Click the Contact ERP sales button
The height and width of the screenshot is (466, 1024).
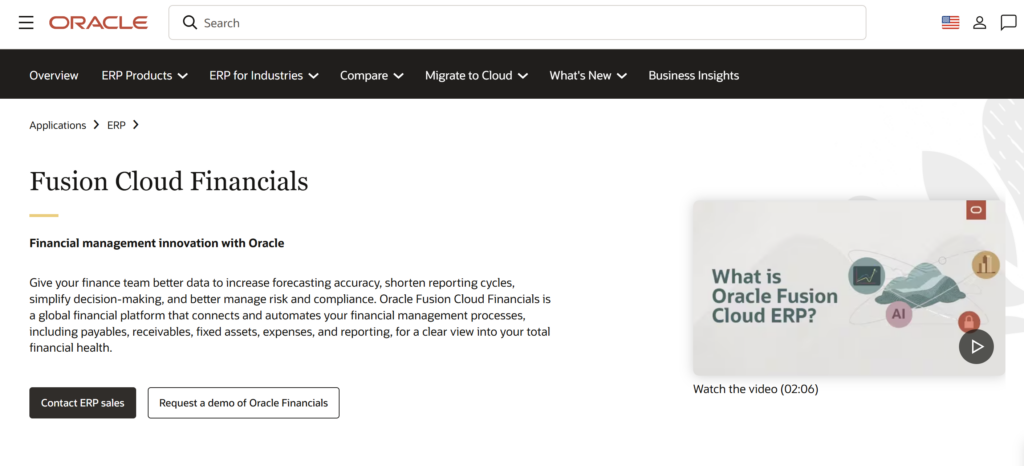(x=83, y=403)
